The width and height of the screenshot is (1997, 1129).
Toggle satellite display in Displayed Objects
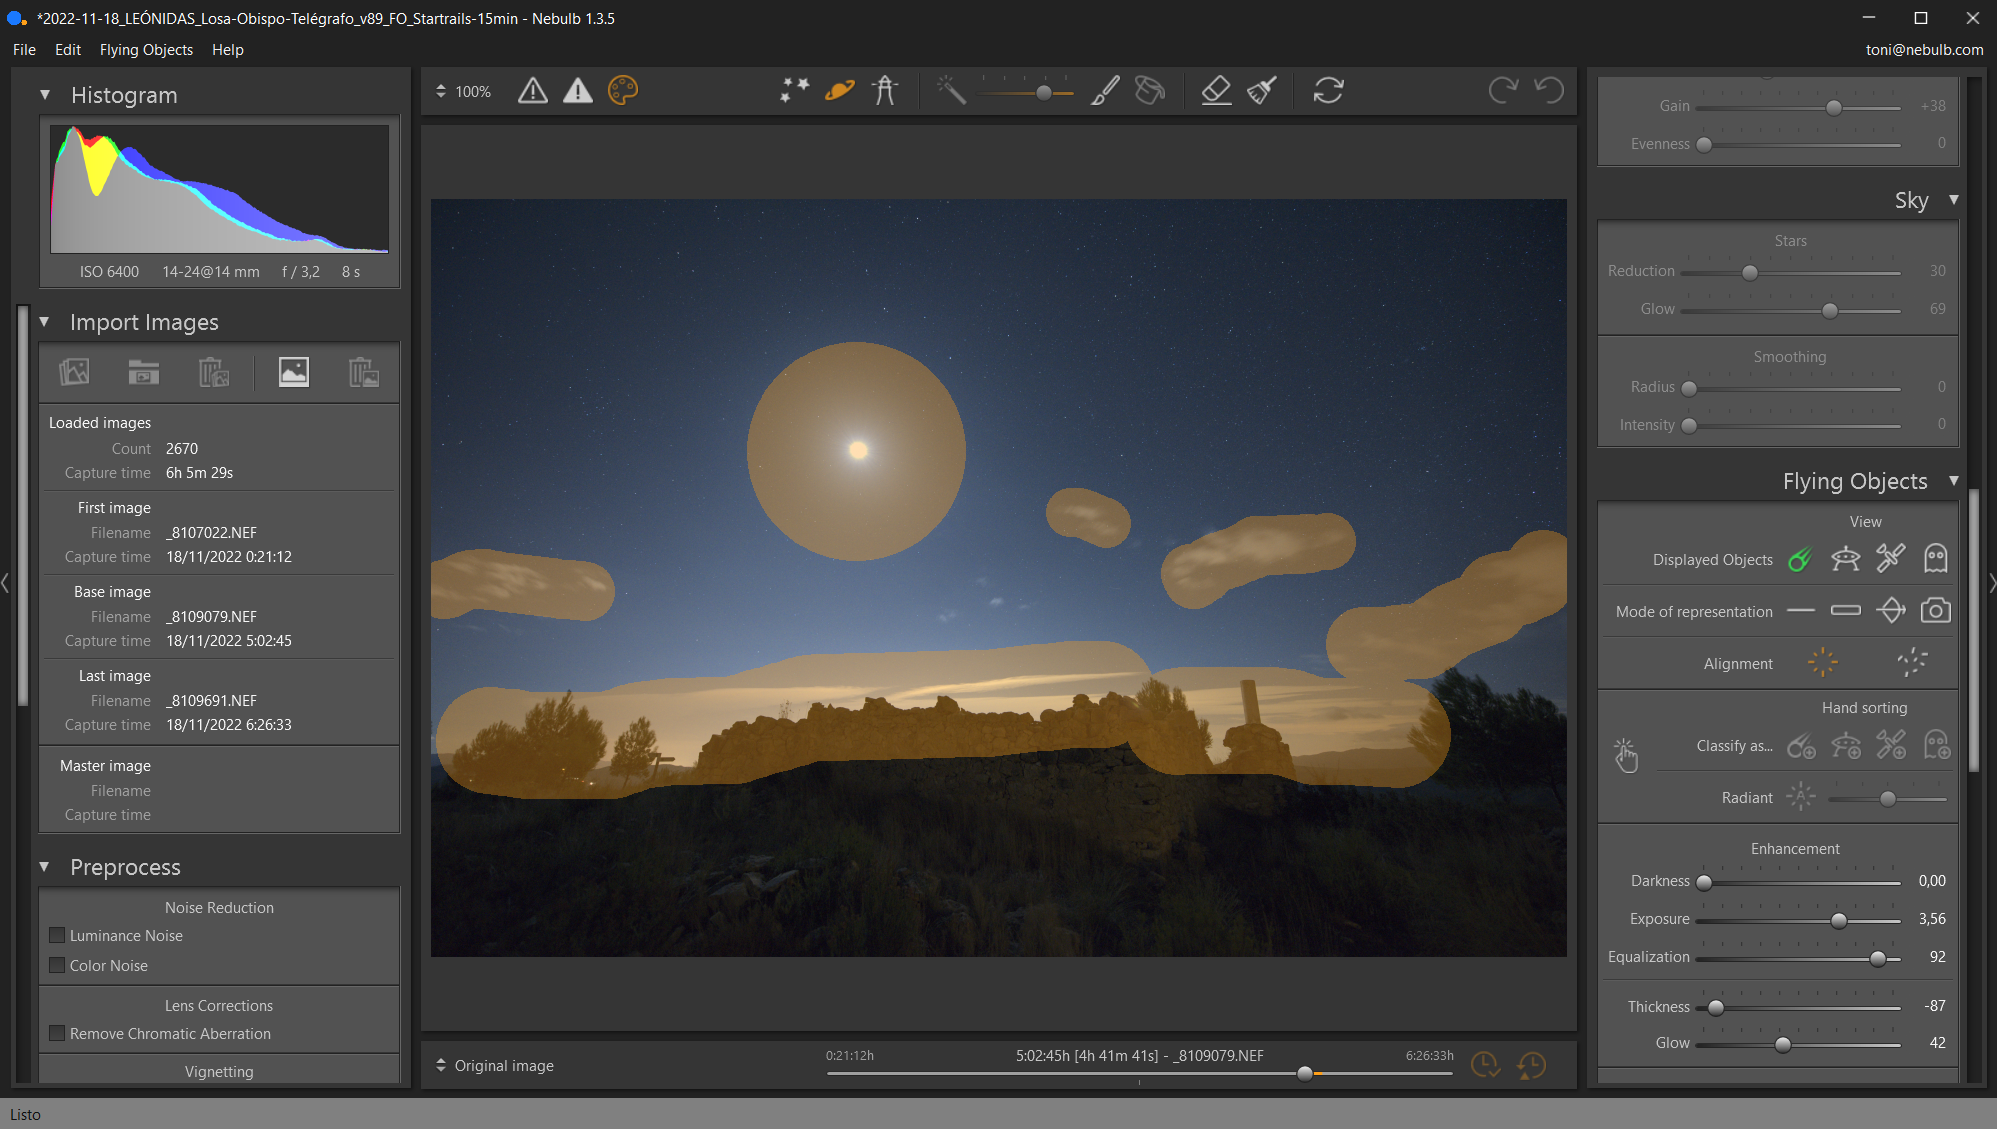click(1890, 558)
